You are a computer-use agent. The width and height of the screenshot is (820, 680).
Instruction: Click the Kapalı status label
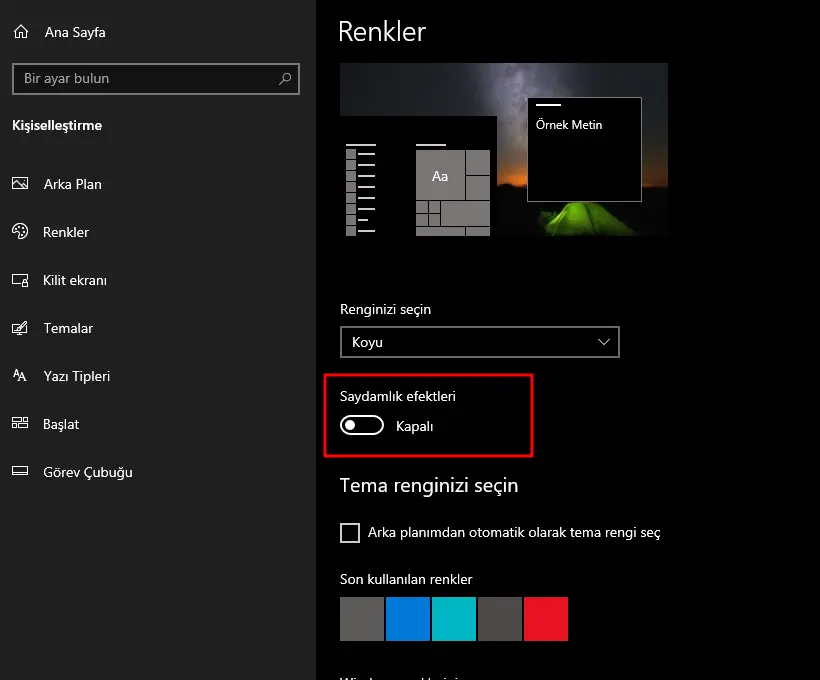click(414, 426)
